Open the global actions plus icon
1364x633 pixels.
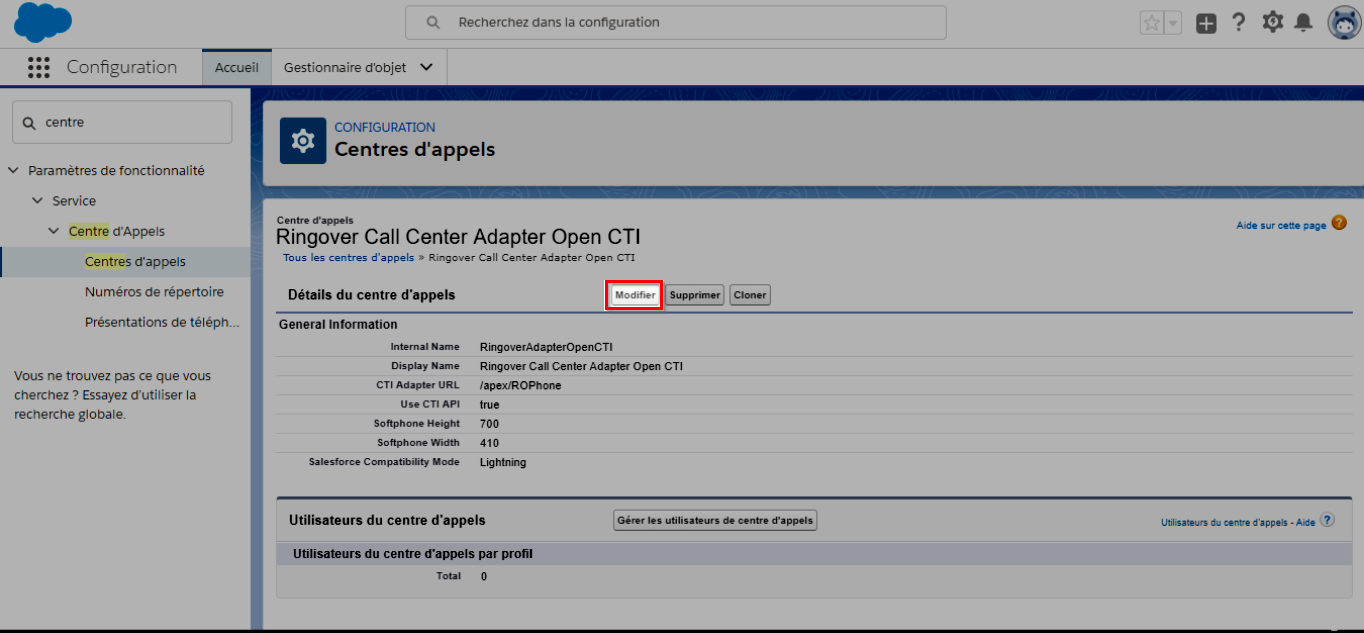coord(1206,23)
